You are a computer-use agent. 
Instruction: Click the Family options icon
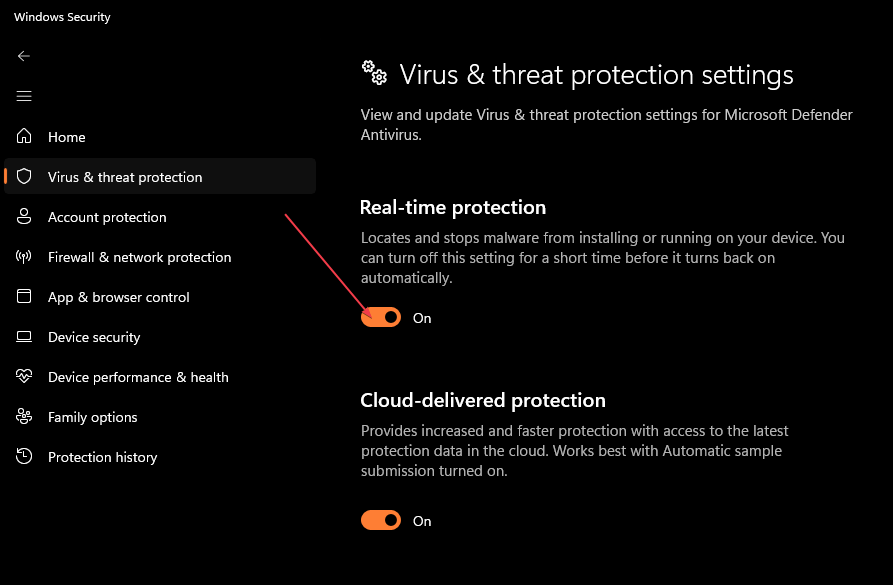click(24, 416)
